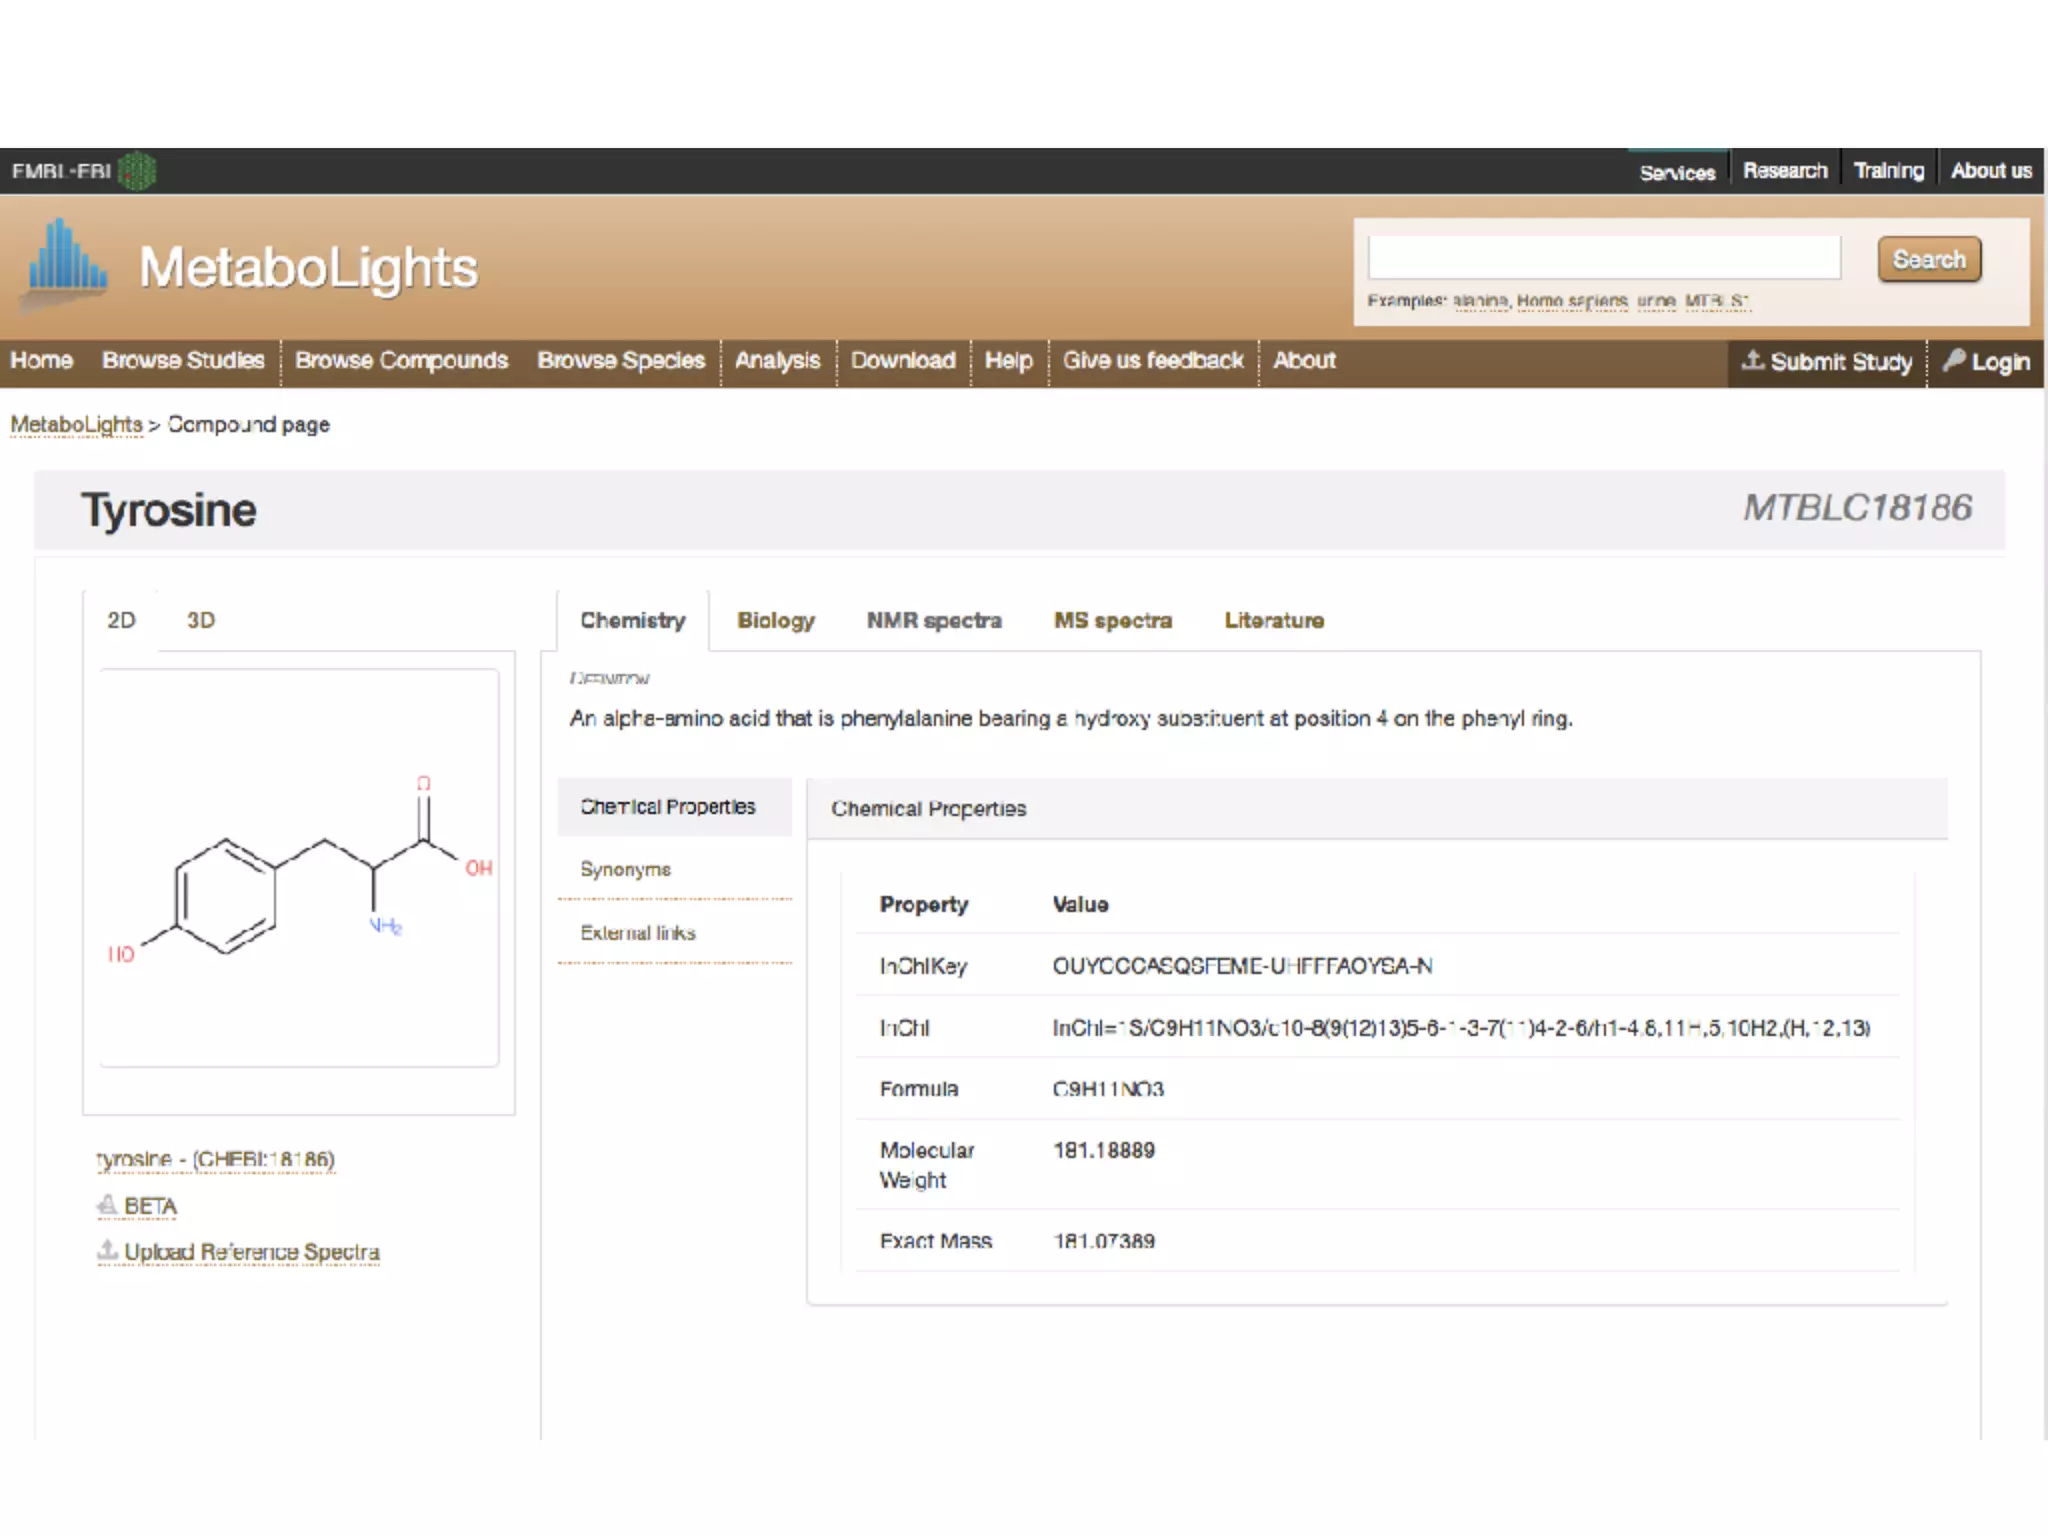Expand the External links section
This screenshot has width=2048, height=1536.
(x=637, y=932)
